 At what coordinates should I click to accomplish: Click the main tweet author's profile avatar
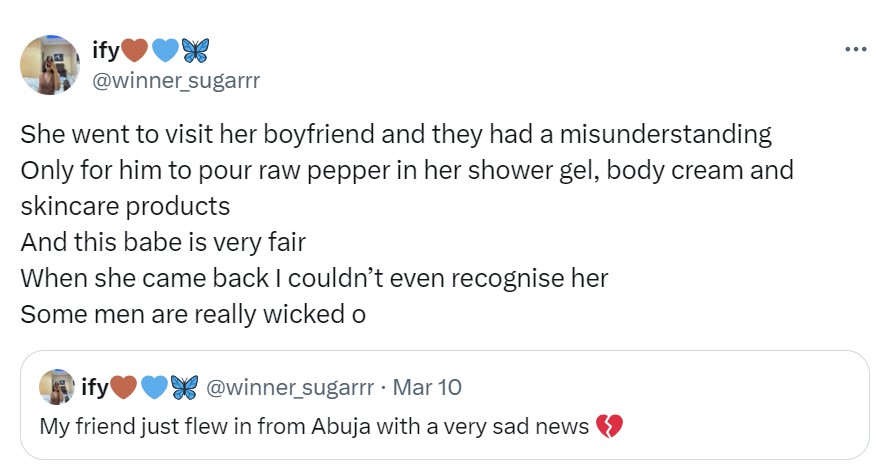[x=50, y=65]
